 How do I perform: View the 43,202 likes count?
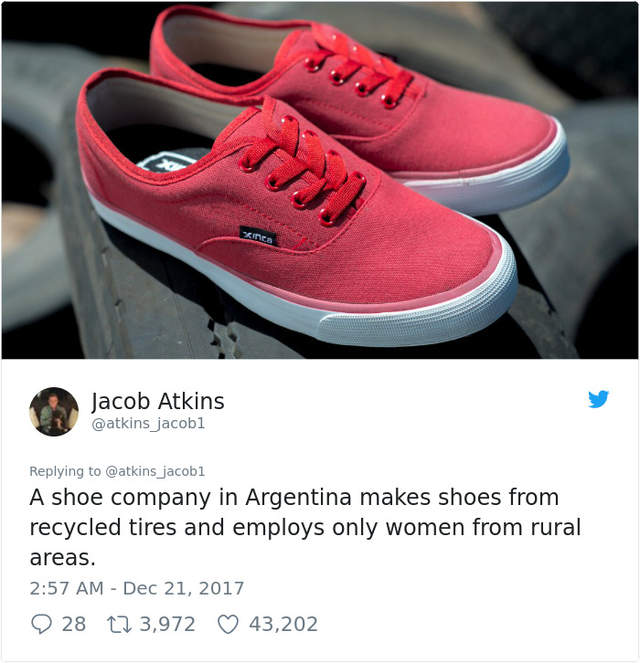click(283, 624)
